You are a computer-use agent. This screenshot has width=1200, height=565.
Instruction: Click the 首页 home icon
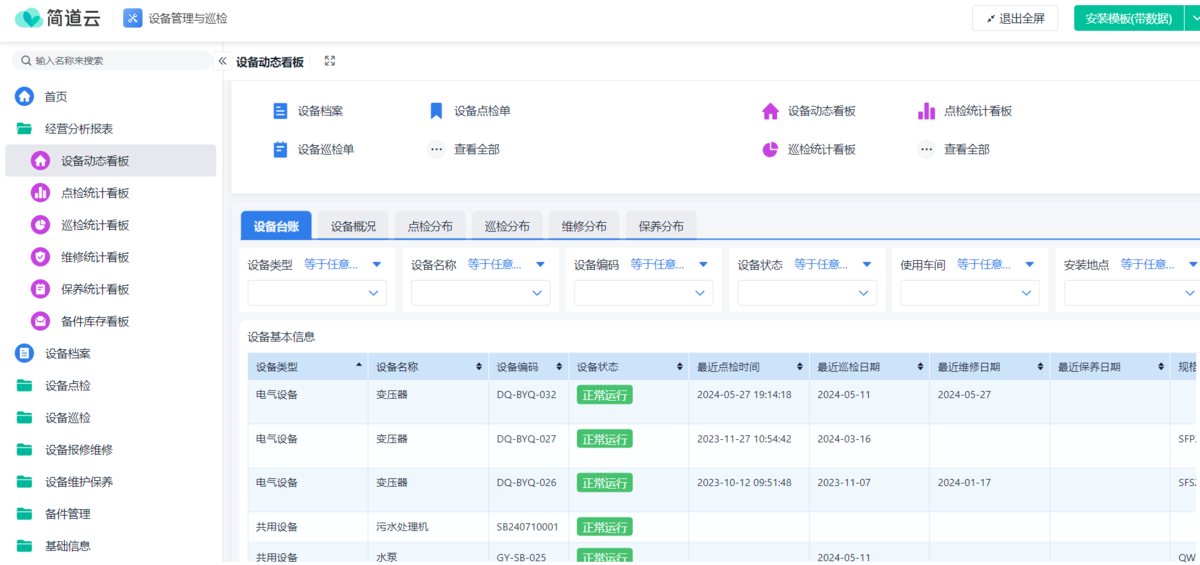24,97
